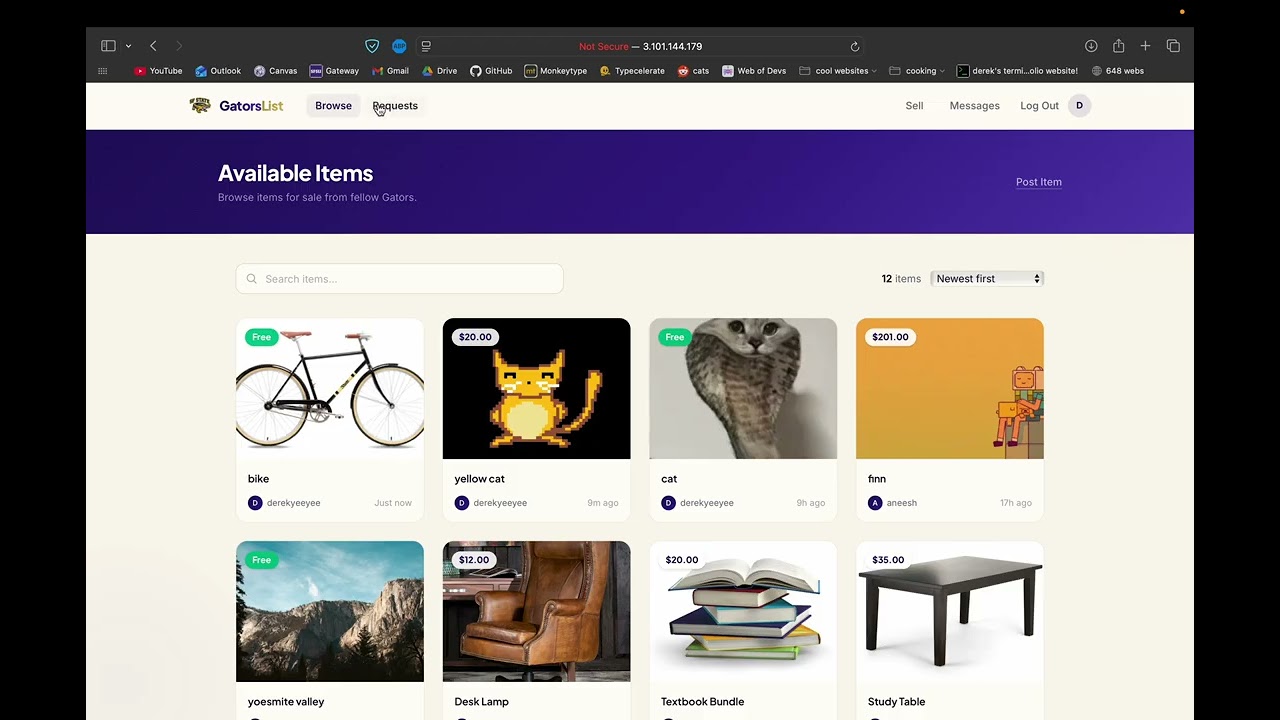Viewport: 1280px width, 720px height.
Task: Click the '12 items' count text
Action: point(901,279)
